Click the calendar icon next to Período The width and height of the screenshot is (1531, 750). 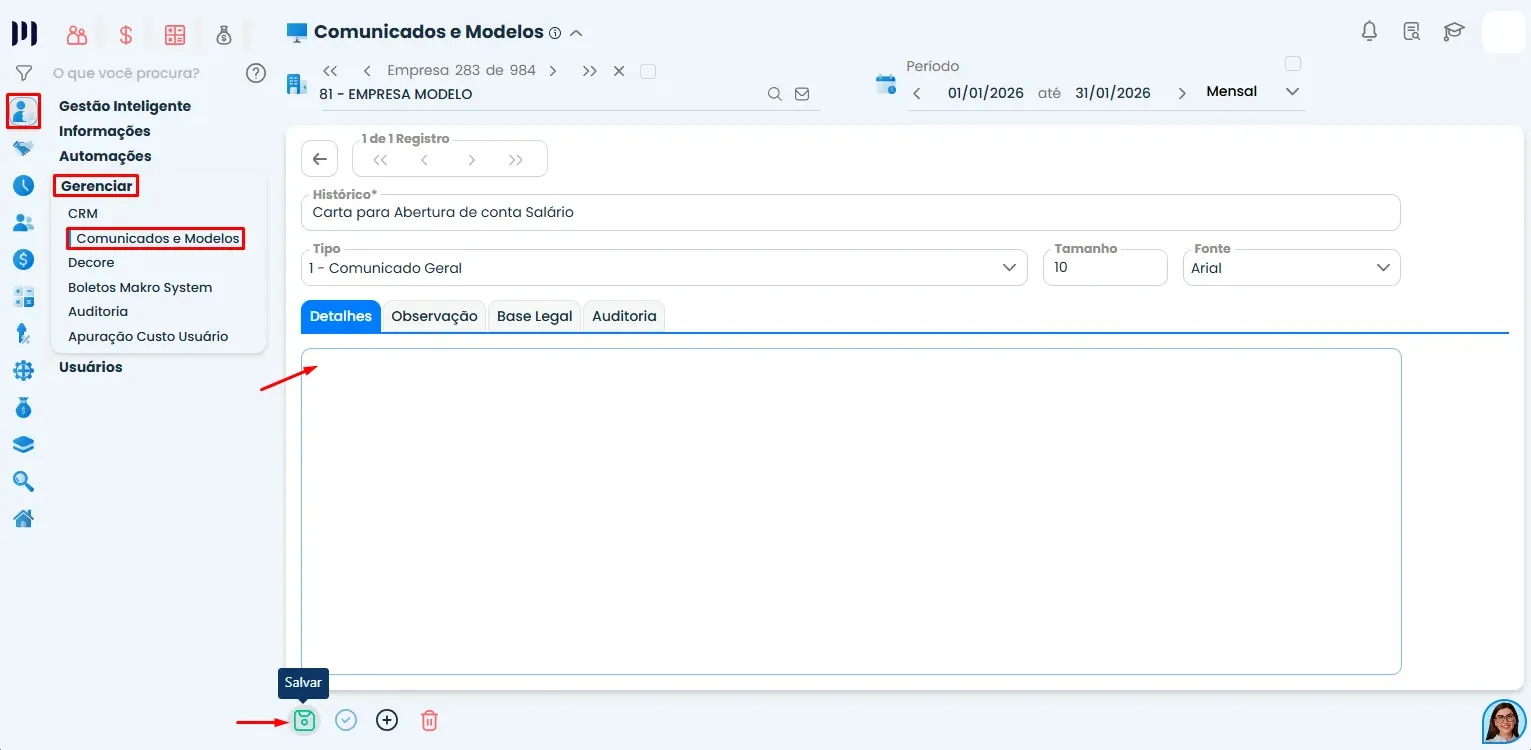click(885, 84)
